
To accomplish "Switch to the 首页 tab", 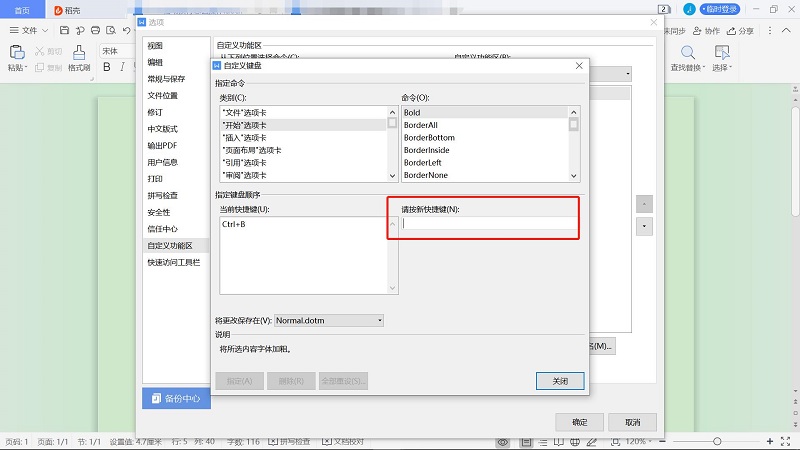I will tap(22, 9).
